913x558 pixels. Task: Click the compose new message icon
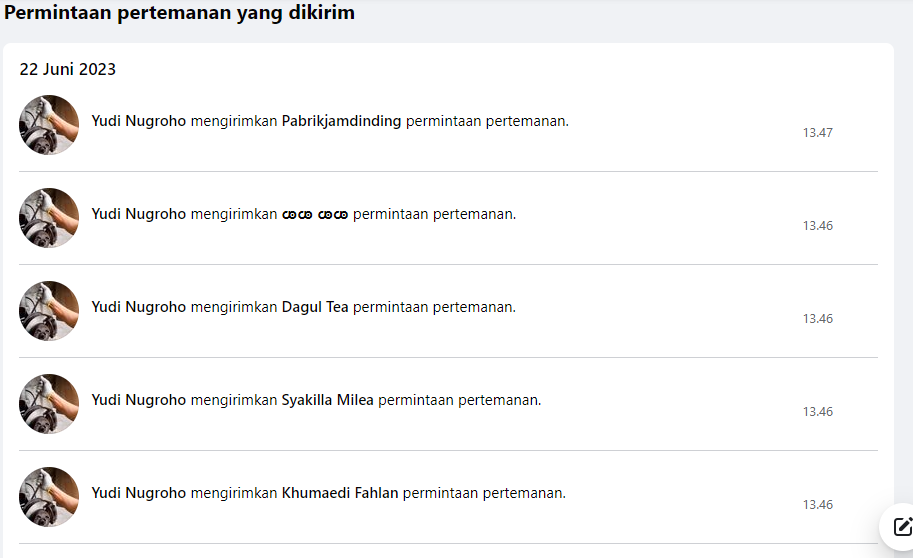[x=901, y=527]
